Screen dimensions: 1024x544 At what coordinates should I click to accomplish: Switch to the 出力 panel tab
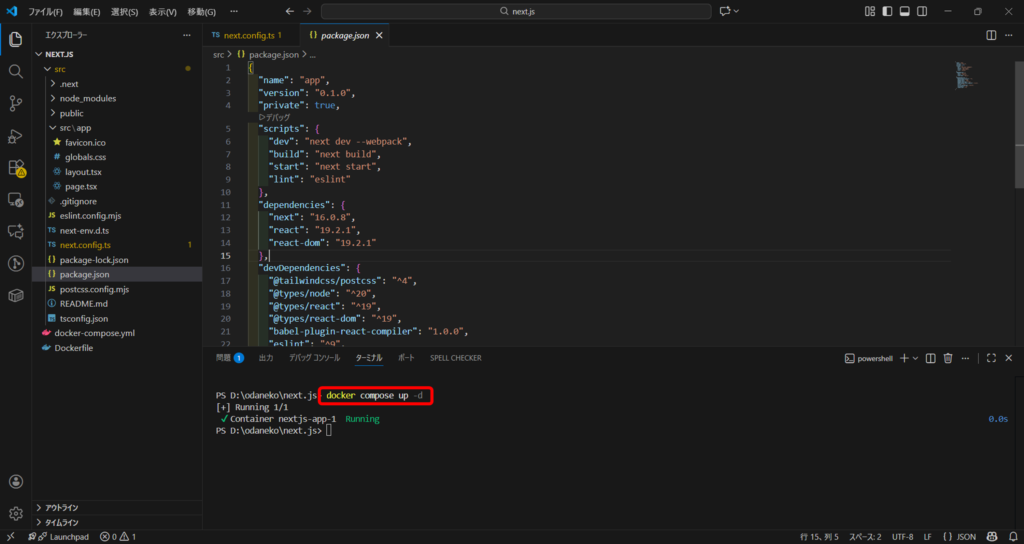pyautogui.click(x=266, y=357)
